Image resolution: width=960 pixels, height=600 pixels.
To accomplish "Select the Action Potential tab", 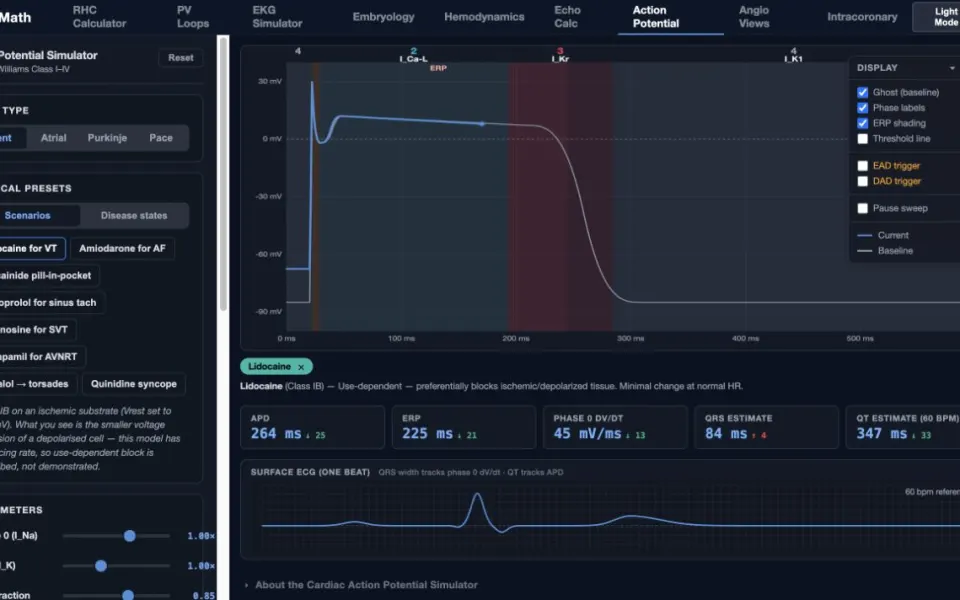I will pos(656,17).
